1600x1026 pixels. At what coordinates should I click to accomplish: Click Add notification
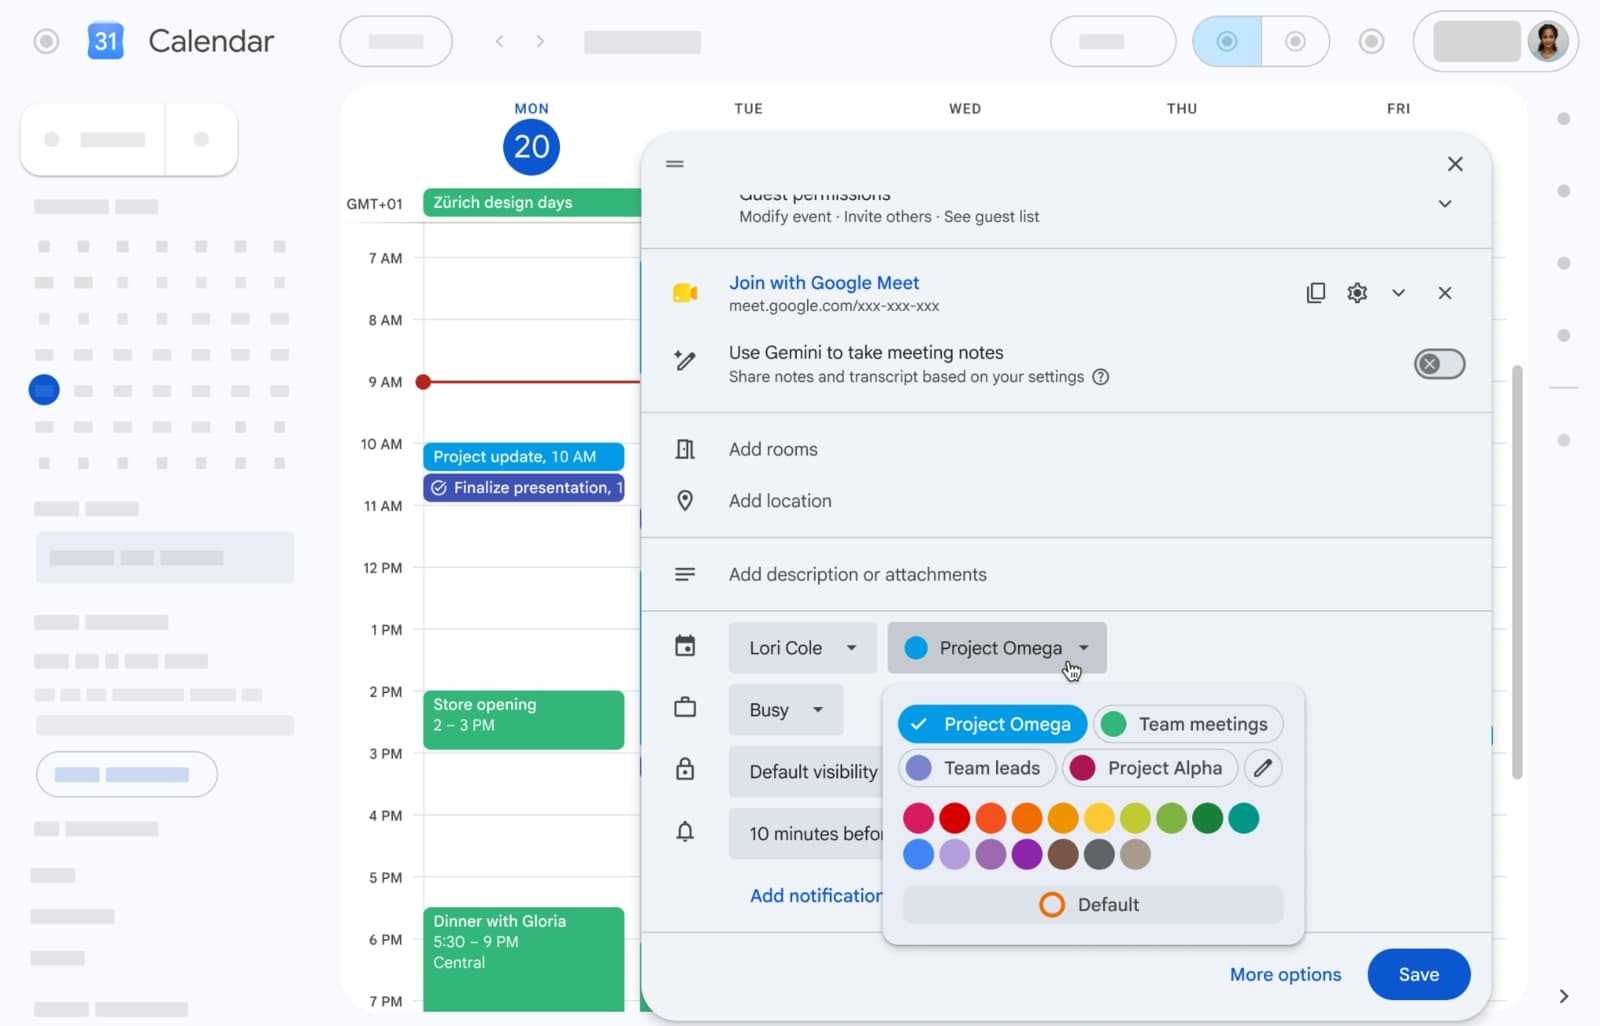pyautogui.click(x=816, y=896)
